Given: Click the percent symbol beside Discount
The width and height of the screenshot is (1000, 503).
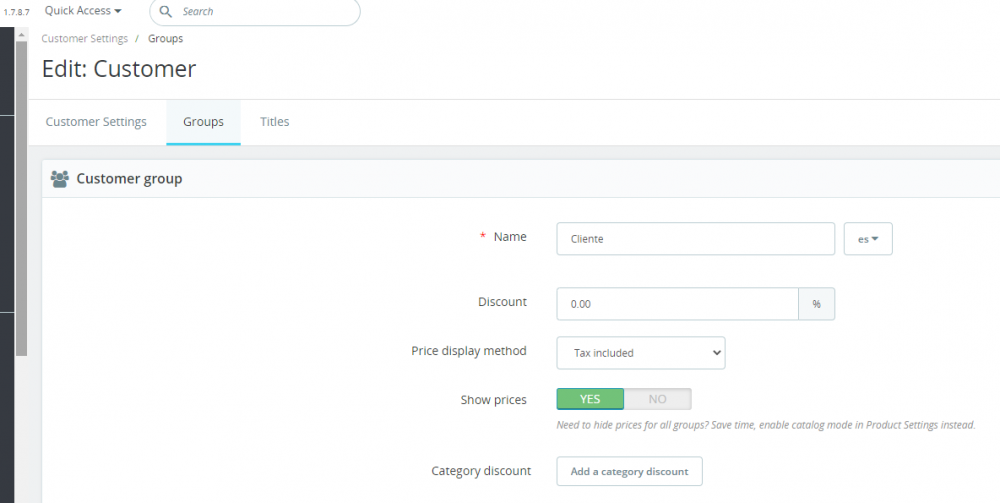Looking at the screenshot, I should 816,304.
